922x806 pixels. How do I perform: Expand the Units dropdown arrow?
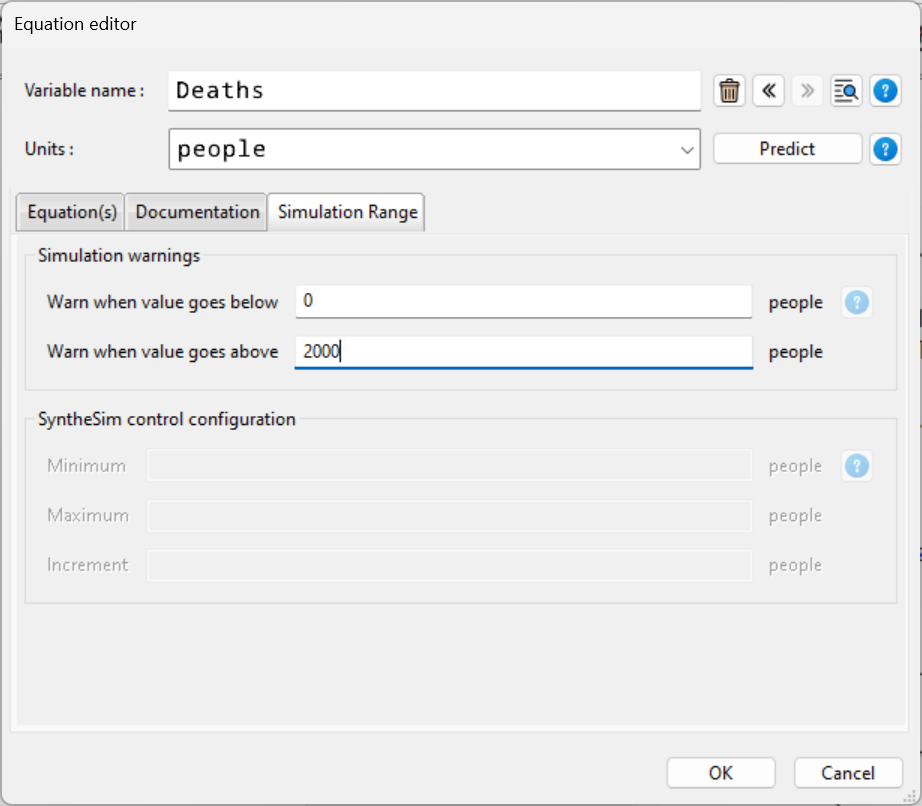pyautogui.click(x=687, y=150)
